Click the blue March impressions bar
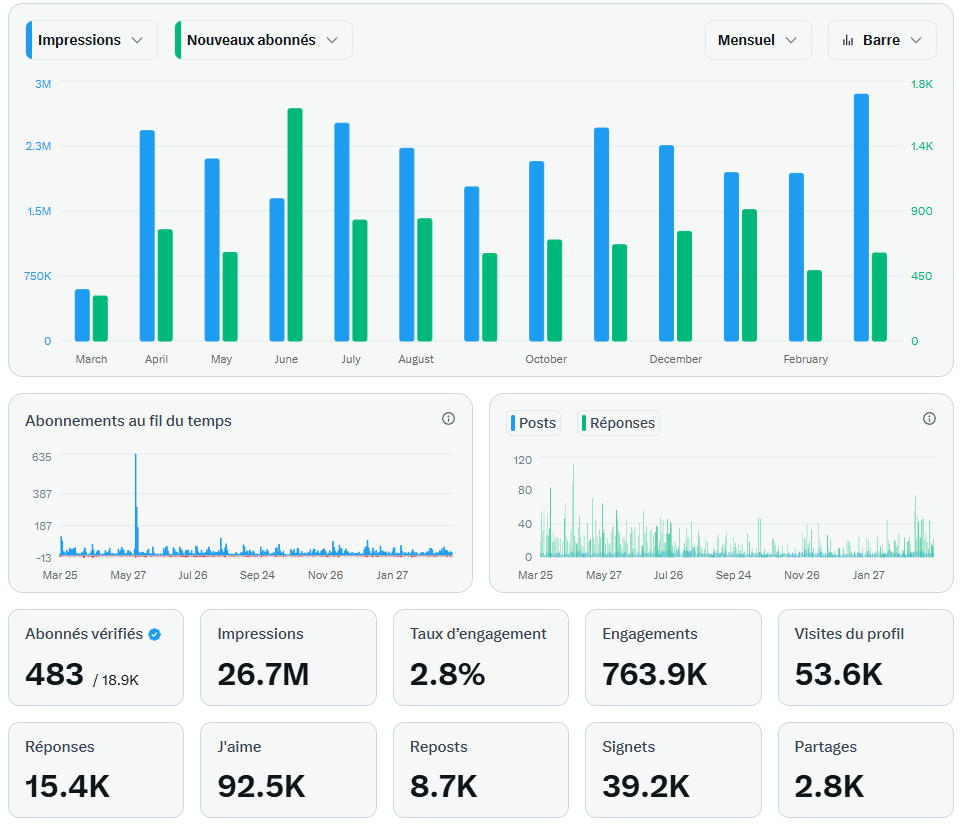The width and height of the screenshot is (966, 825). coord(83,315)
